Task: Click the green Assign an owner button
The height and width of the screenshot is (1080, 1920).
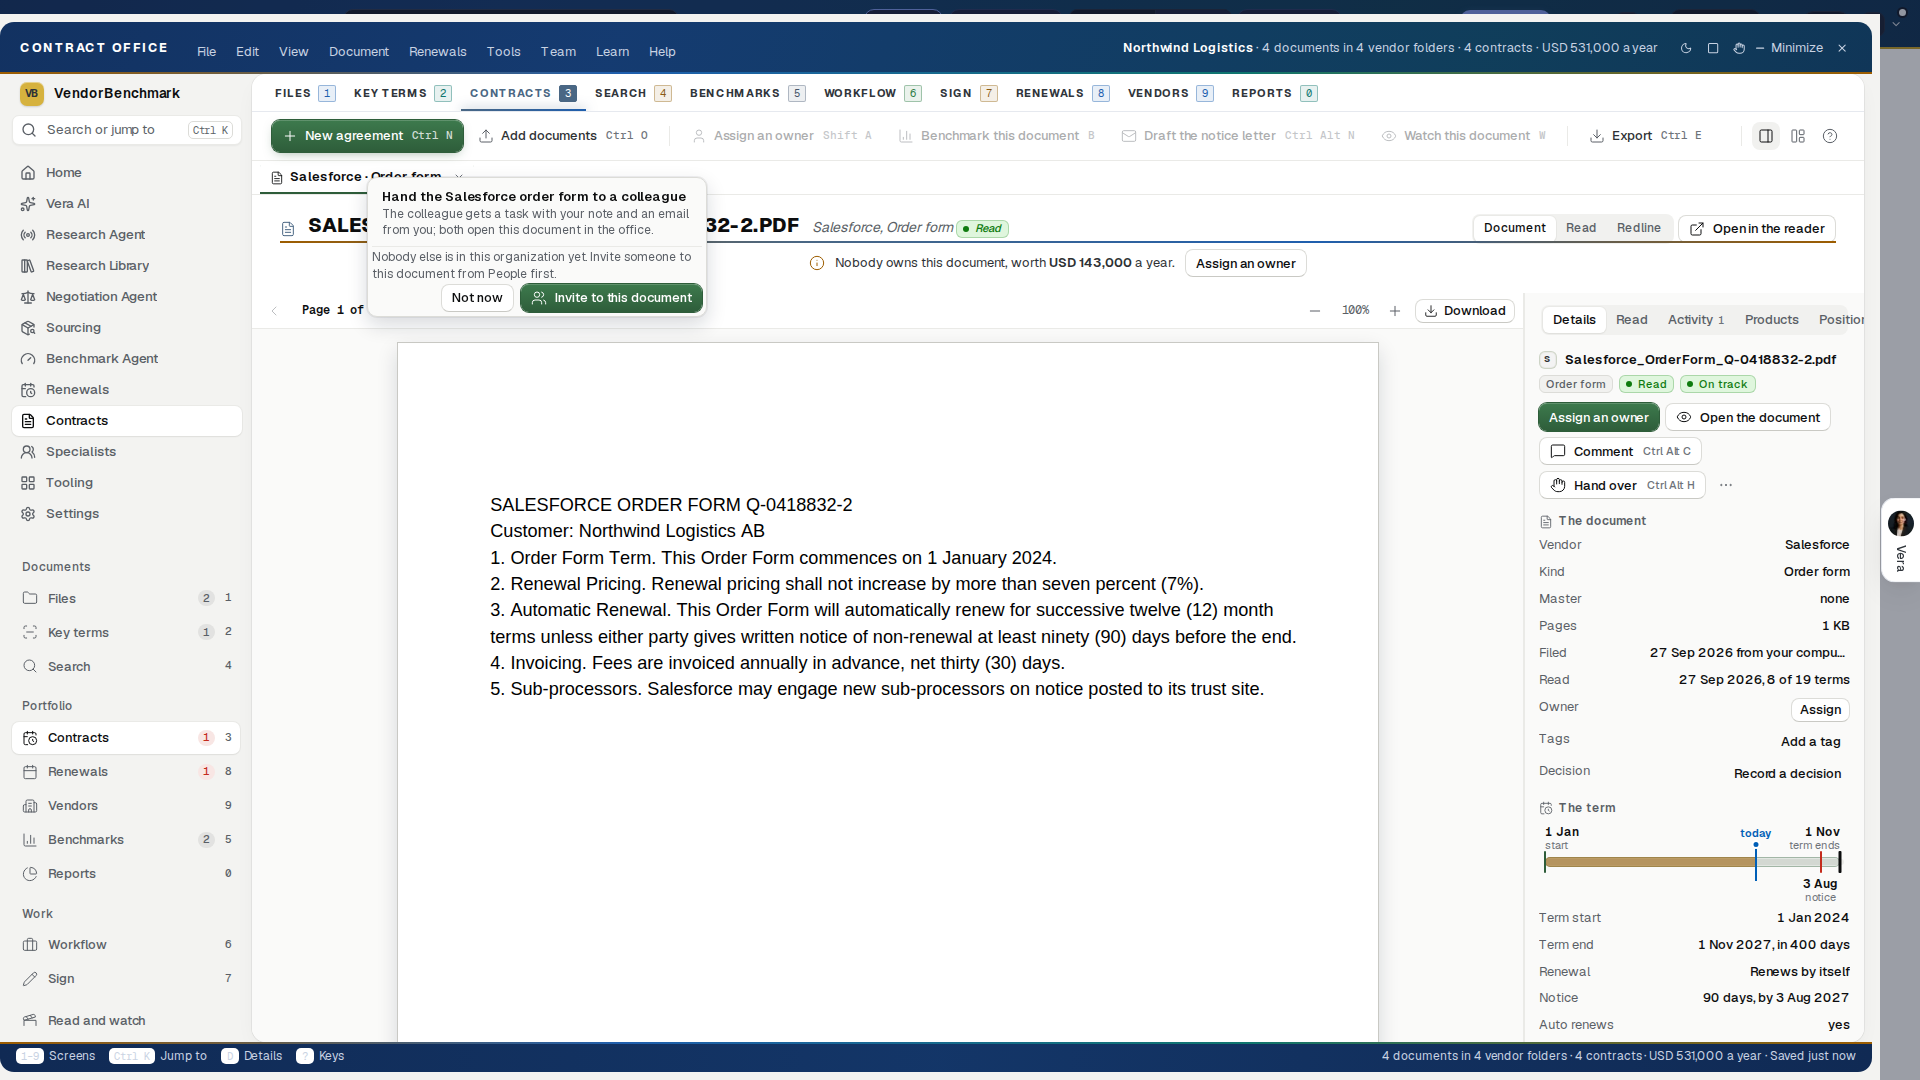Action: [1599, 418]
